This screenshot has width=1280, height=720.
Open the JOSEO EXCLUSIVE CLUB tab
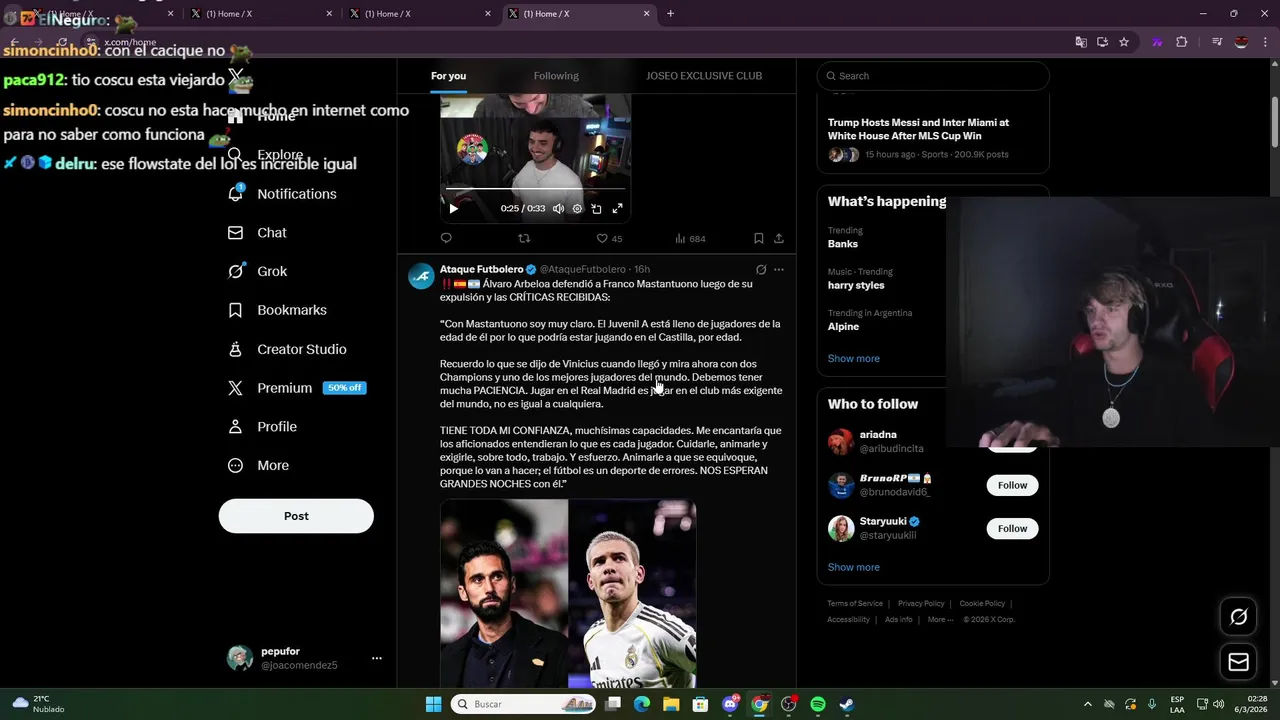704,76
